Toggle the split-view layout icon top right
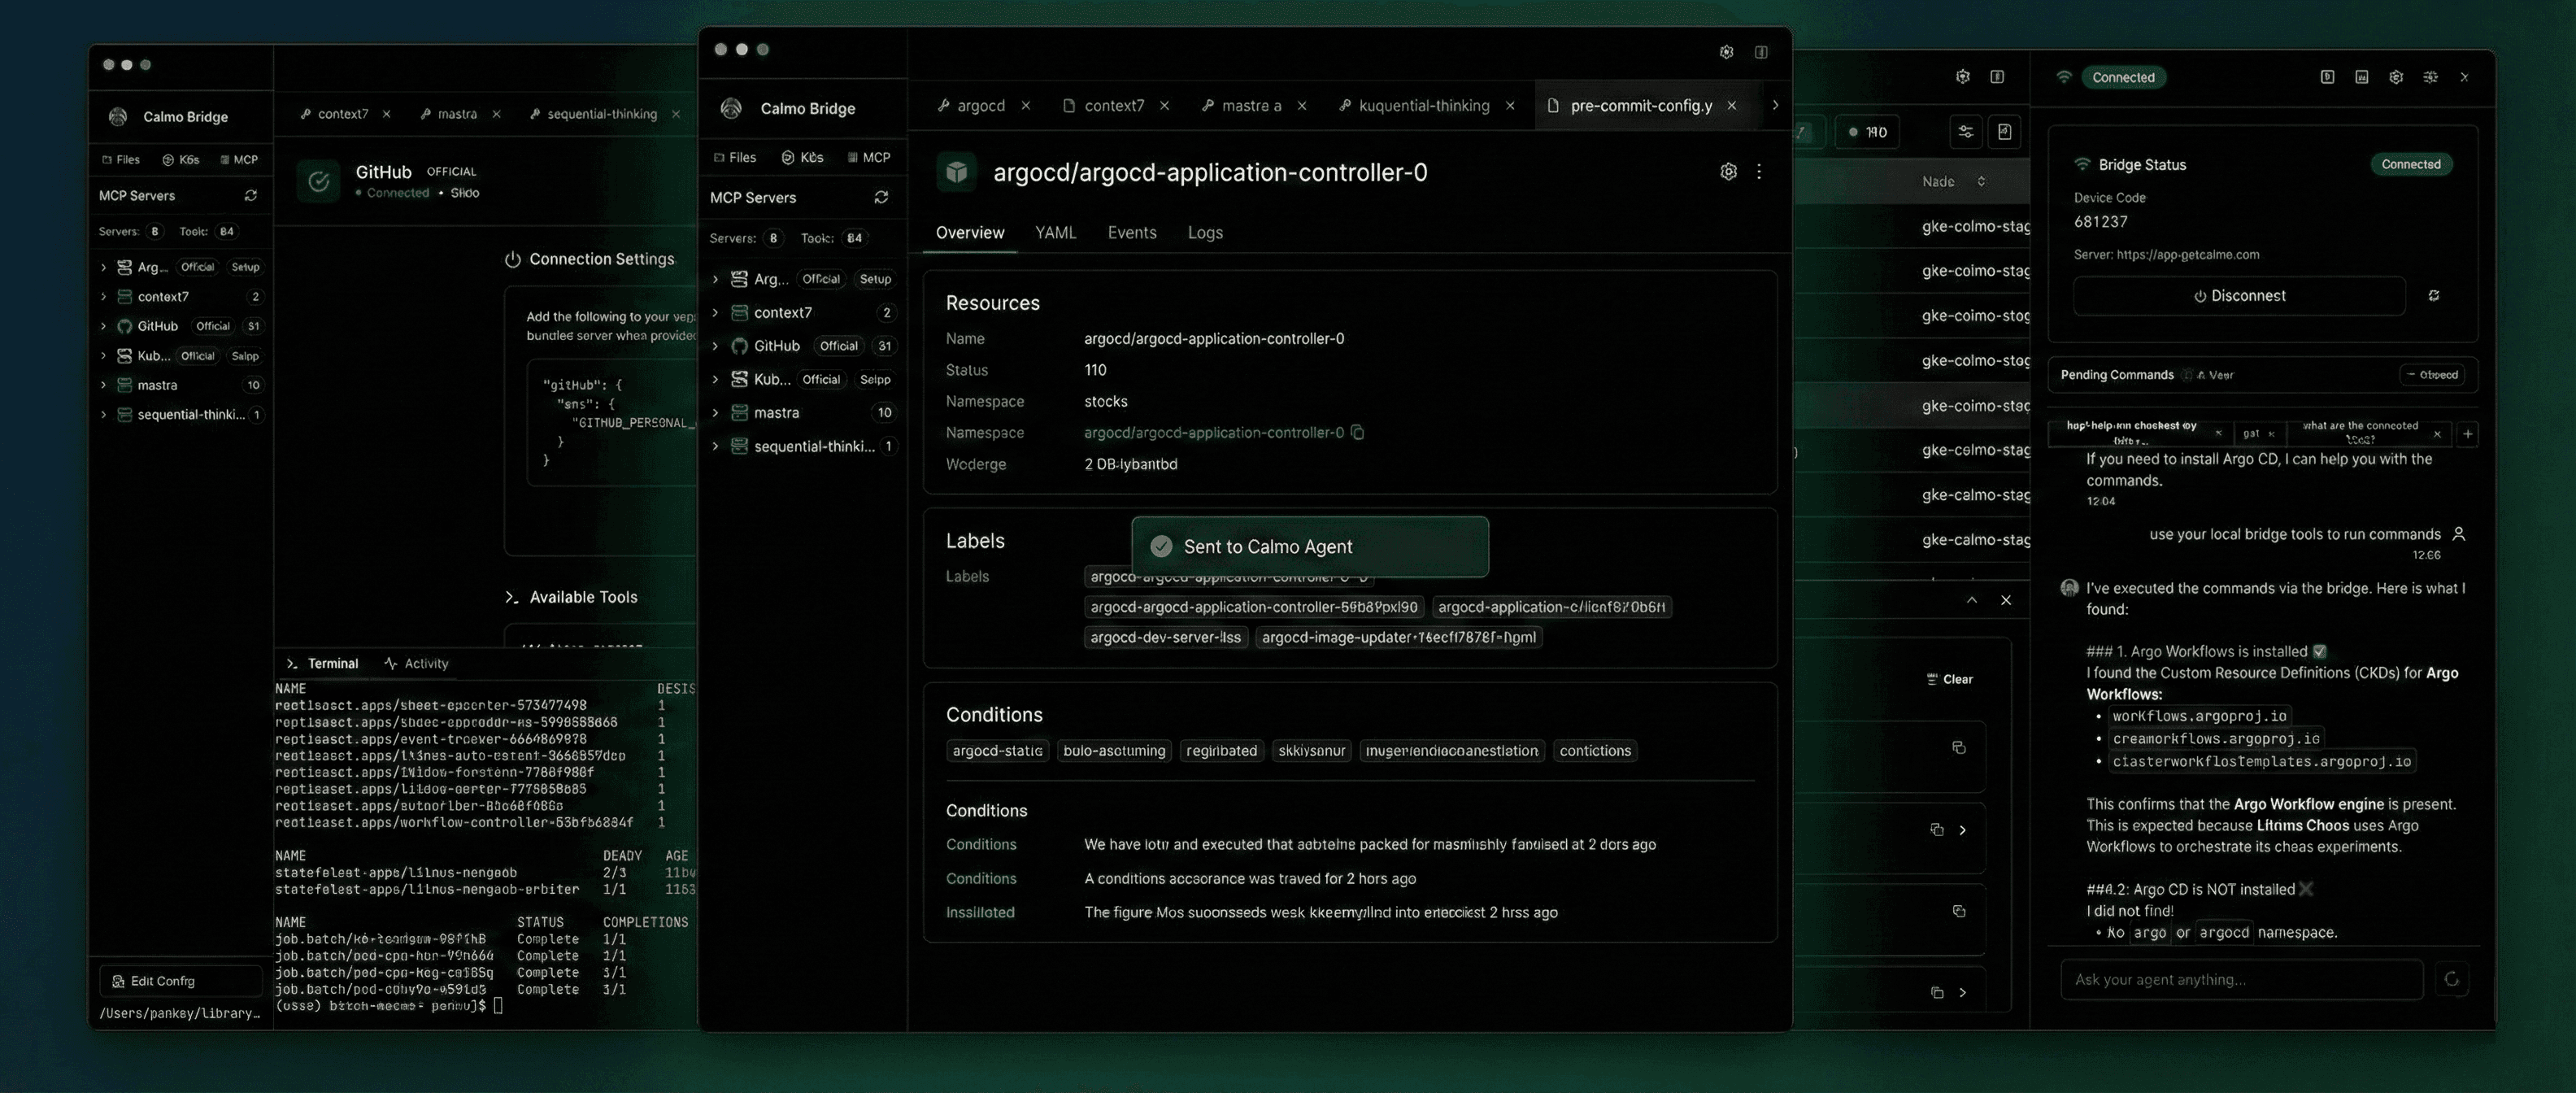The width and height of the screenshot is (2576, 1093). pos(1761,52)
